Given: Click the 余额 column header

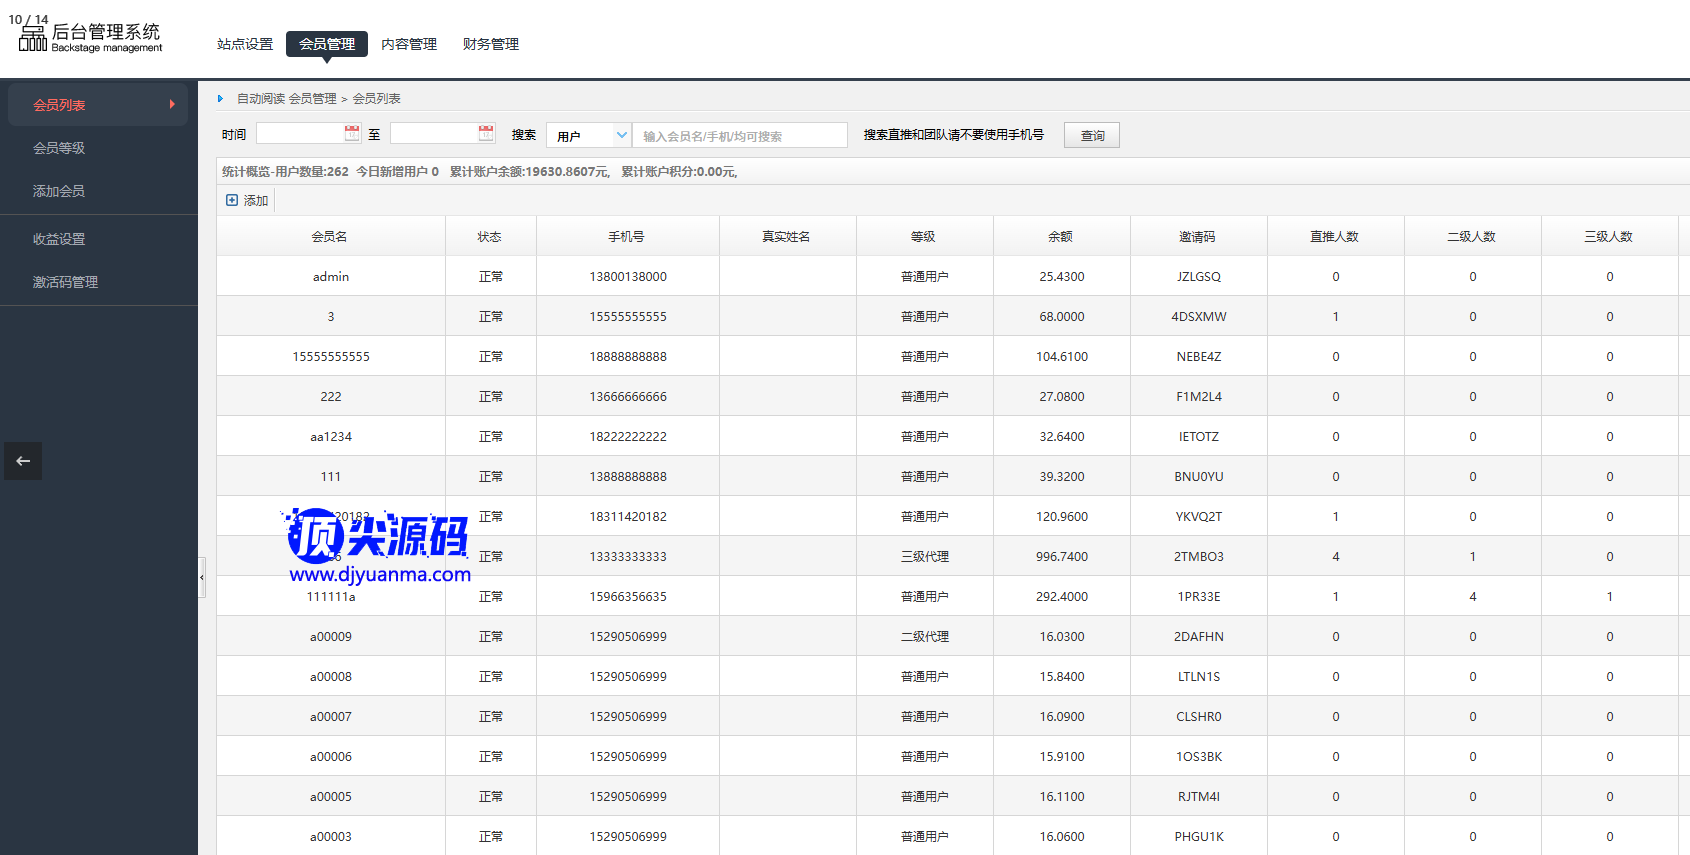Looking at the screenshot, I should (x=1061, y=237).
